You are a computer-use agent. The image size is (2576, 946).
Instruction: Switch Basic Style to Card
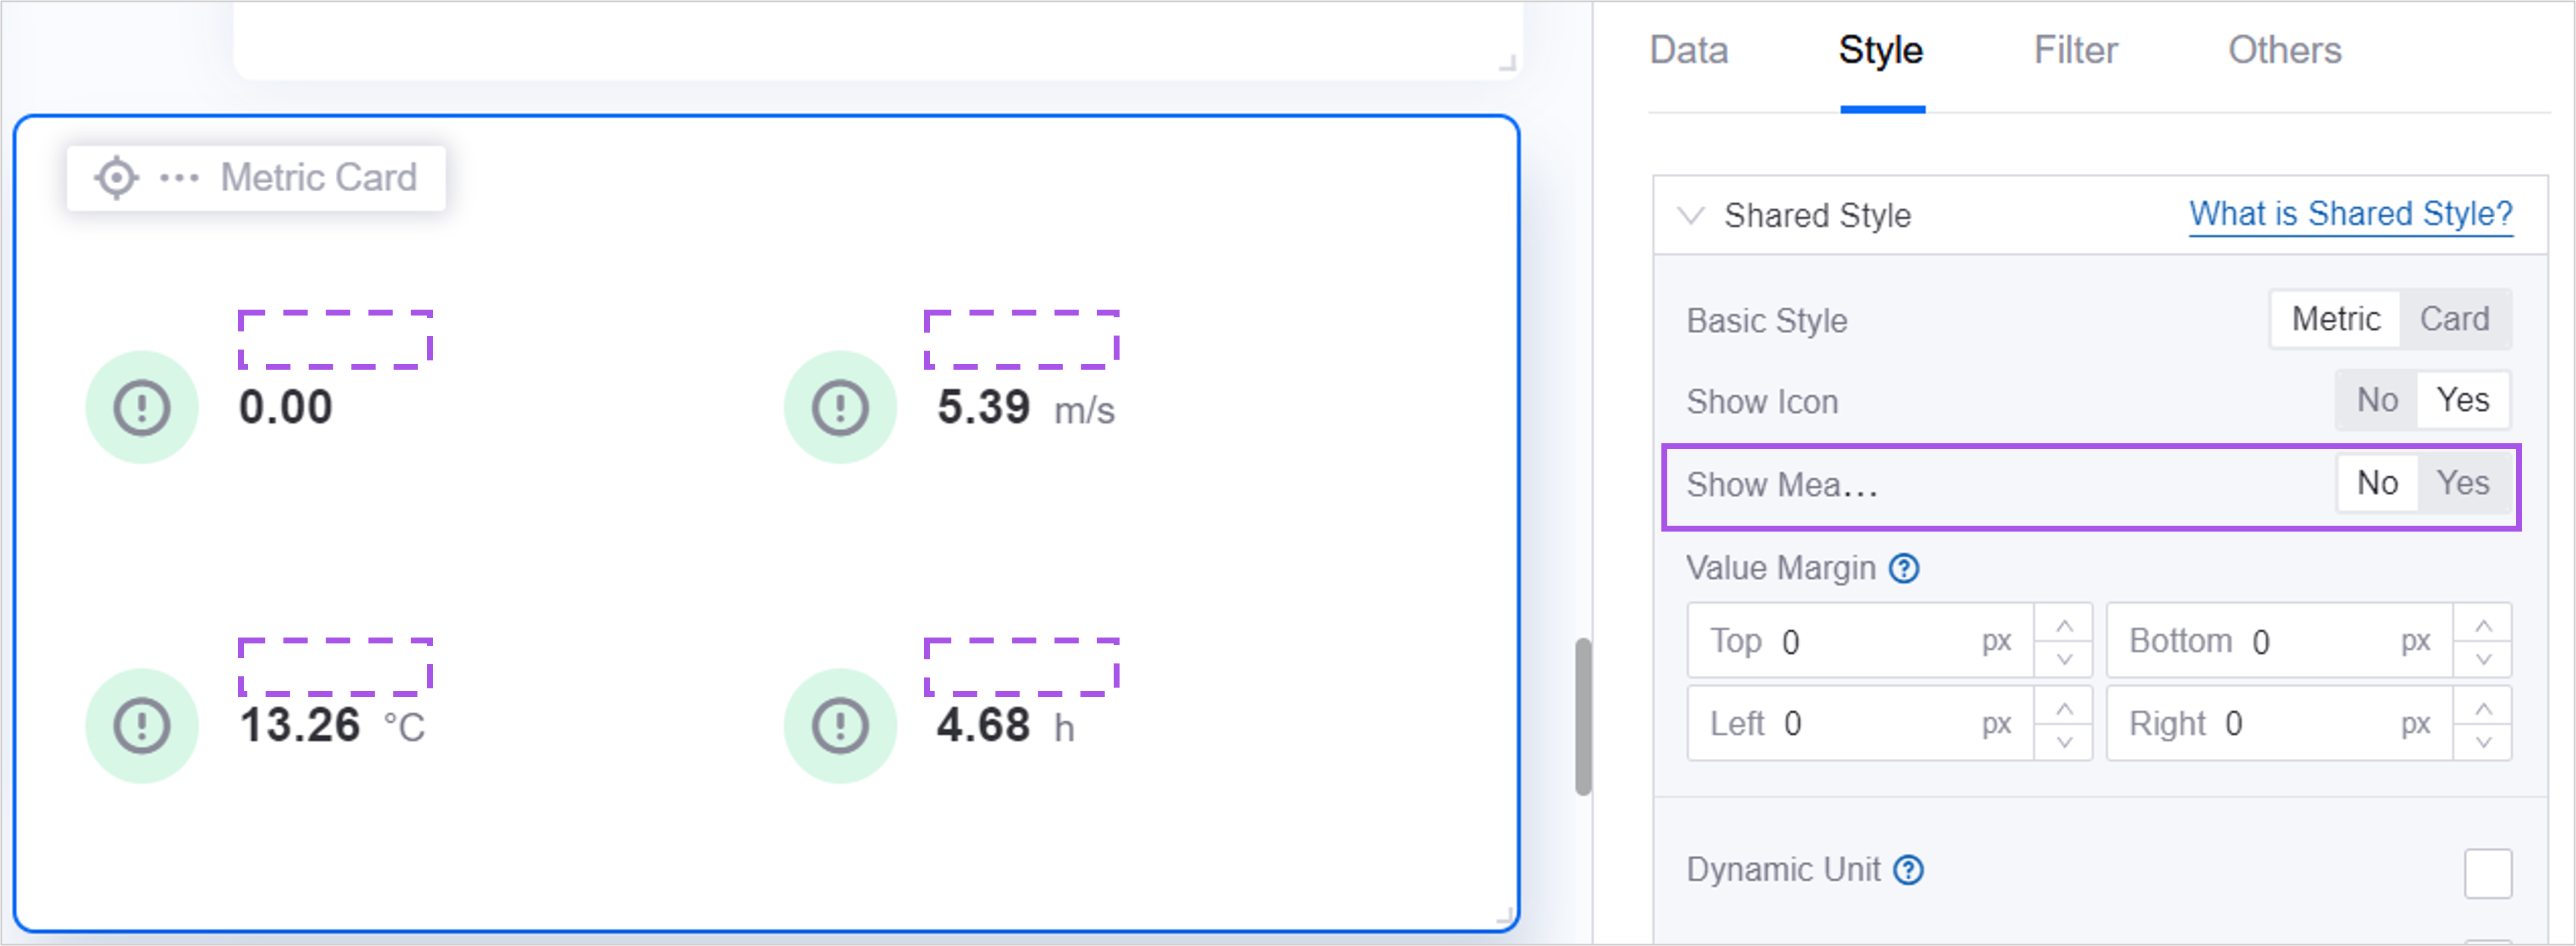pyautogui.click(x=2454, y=320)
